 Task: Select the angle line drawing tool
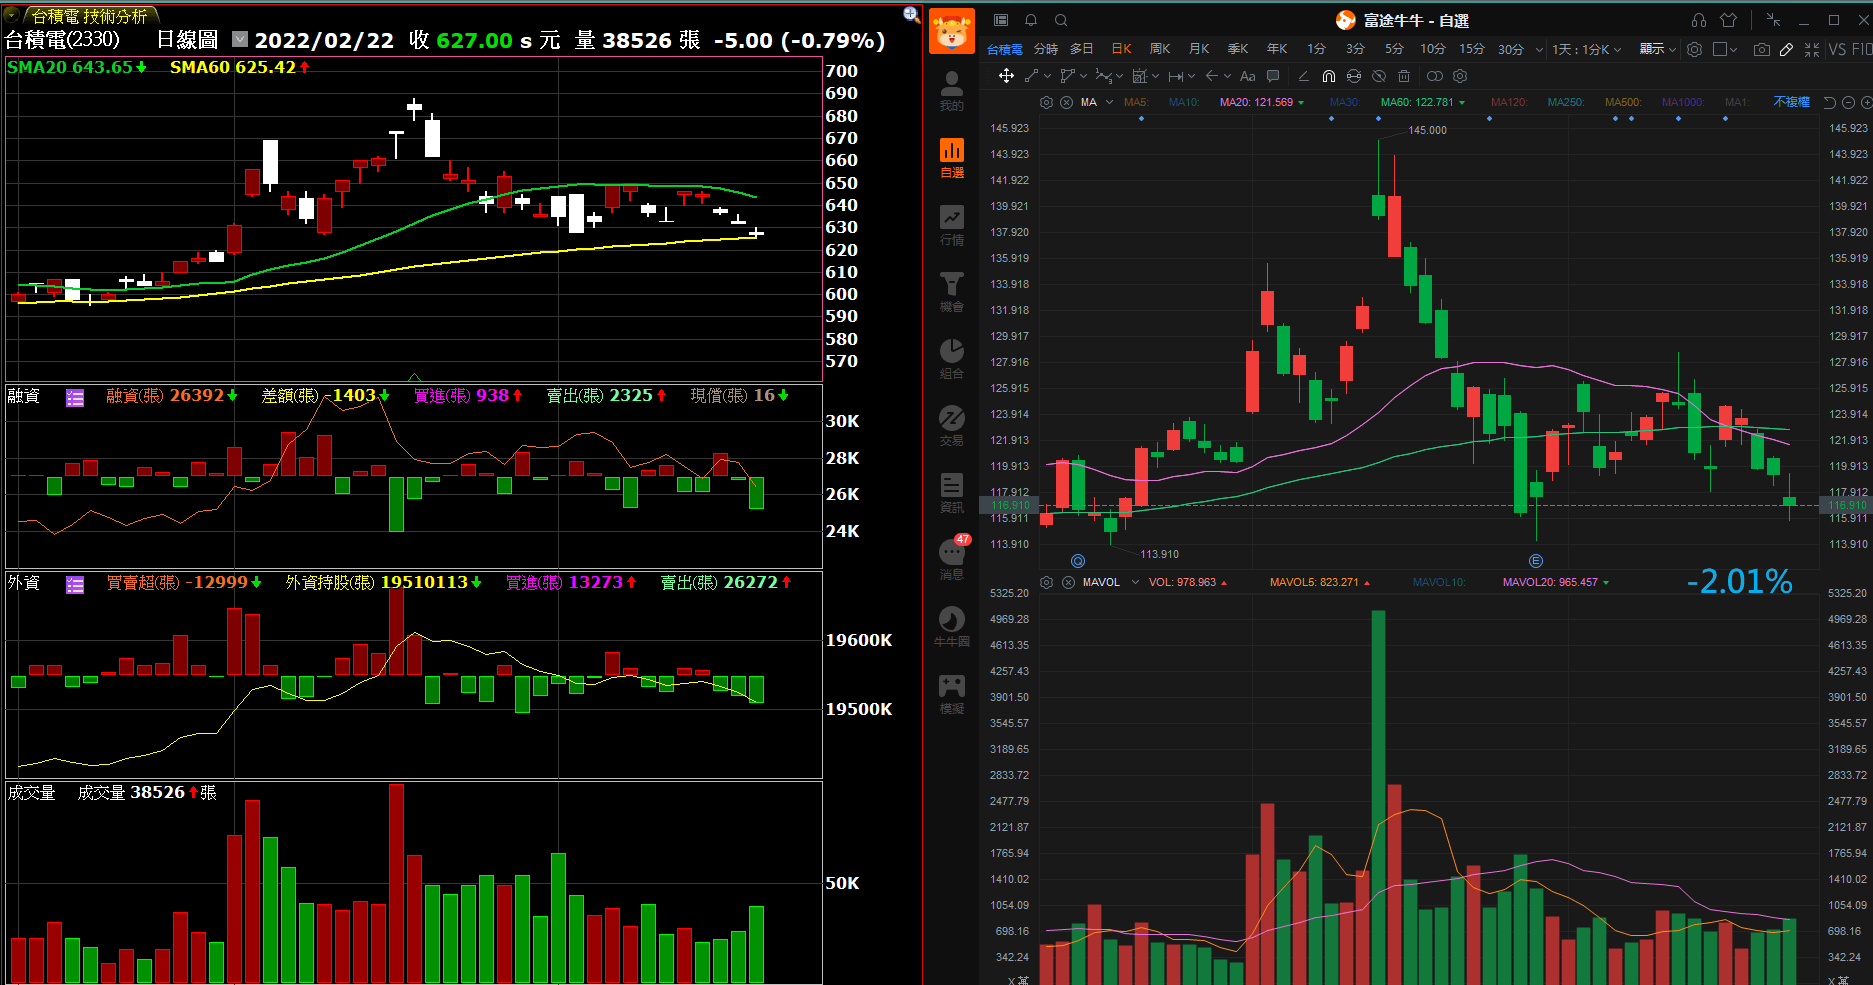(x=1303, y=76)
